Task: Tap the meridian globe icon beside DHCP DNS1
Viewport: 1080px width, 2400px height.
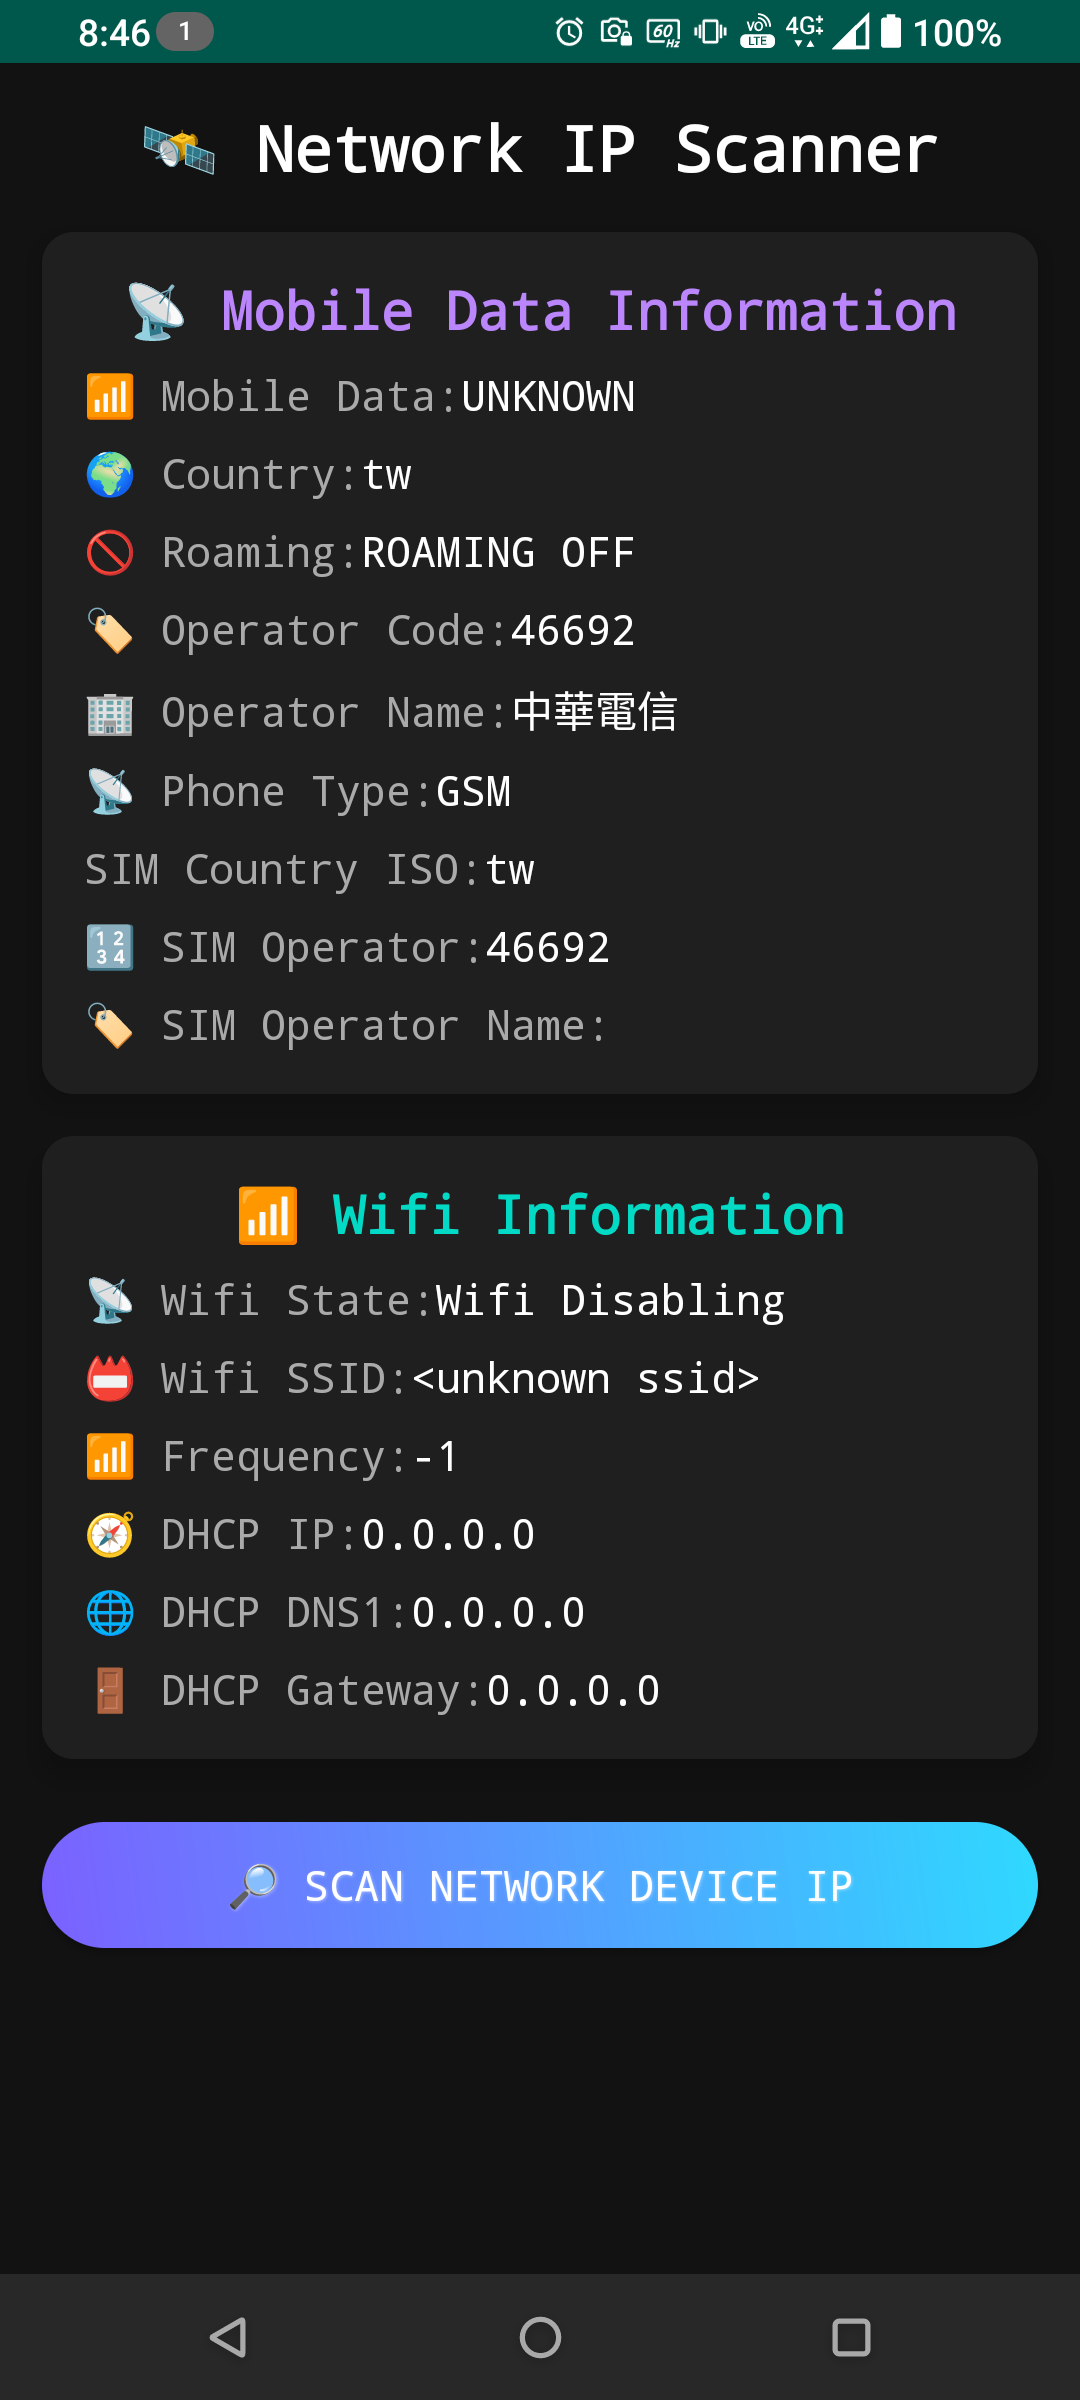Action: click(x=110, y=1613)
